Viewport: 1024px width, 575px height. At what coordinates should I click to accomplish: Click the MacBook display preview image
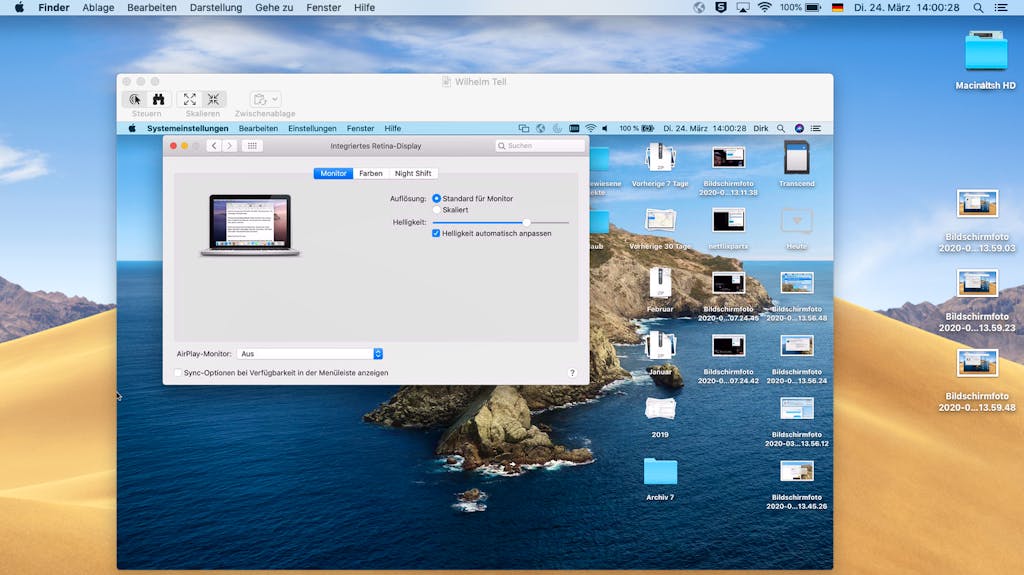[250, 225]
